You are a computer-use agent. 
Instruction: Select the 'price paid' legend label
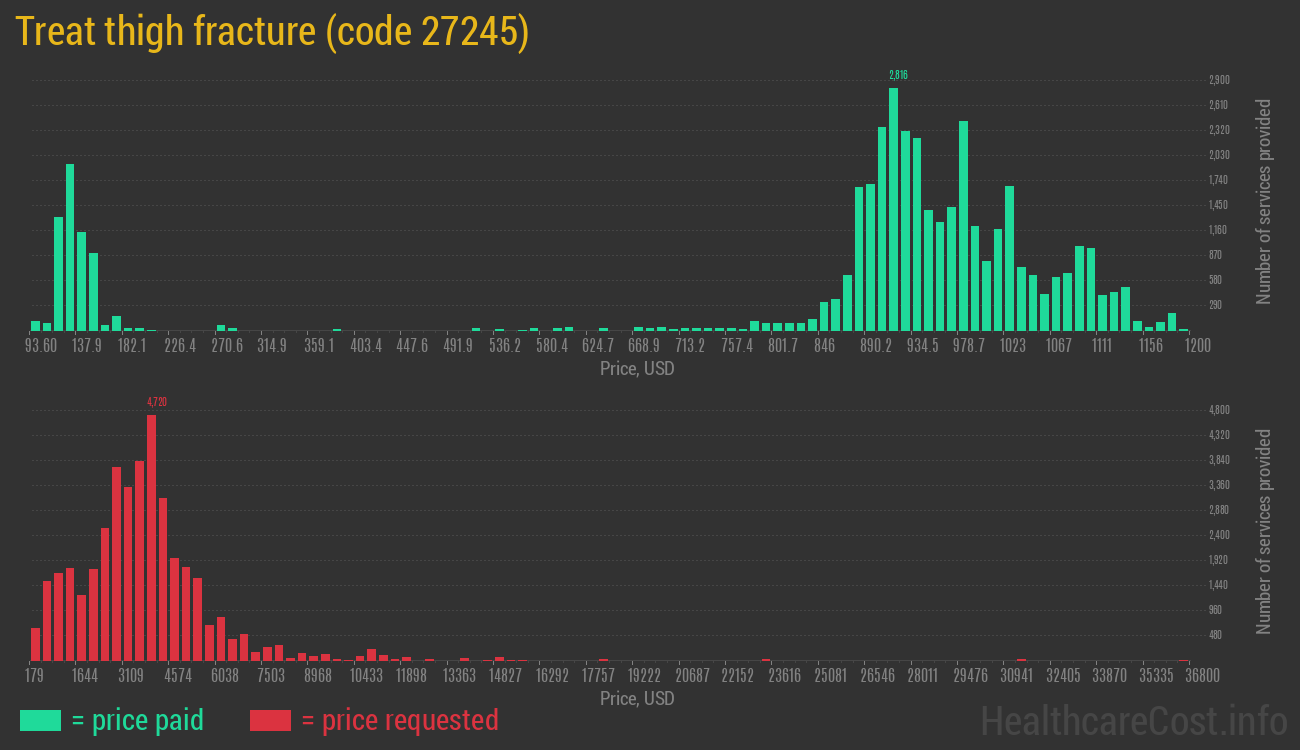click(138, 720)
